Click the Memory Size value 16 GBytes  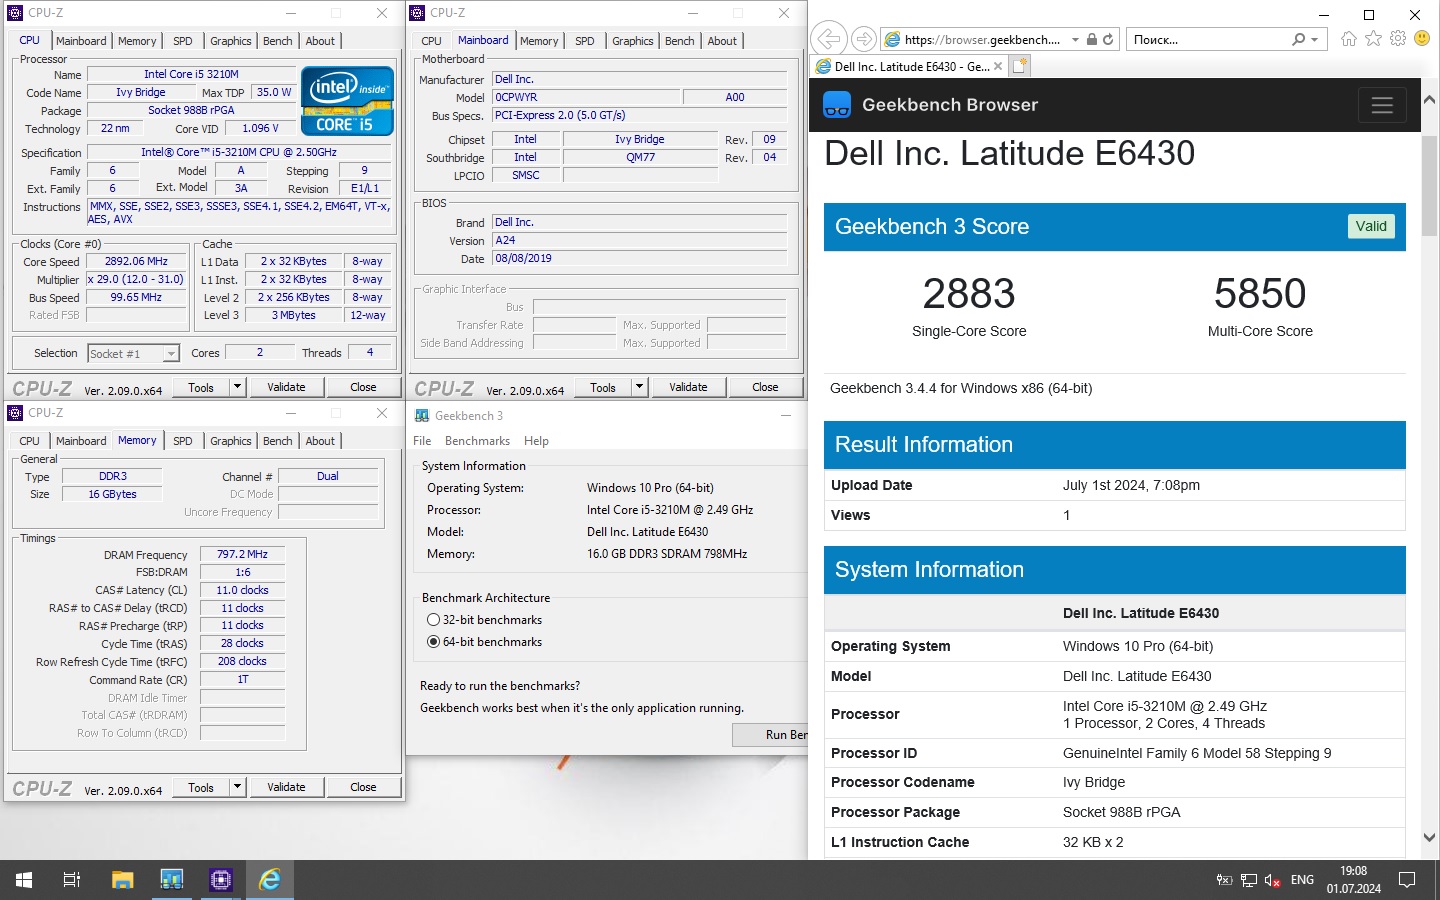[x=112, y=494]
